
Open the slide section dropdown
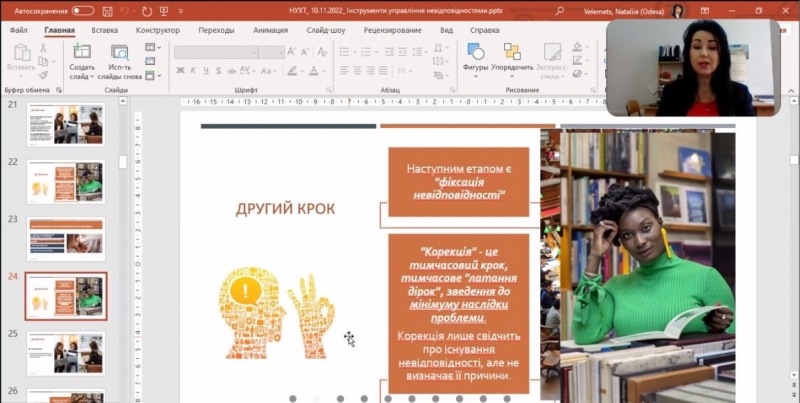click(153, 75)
